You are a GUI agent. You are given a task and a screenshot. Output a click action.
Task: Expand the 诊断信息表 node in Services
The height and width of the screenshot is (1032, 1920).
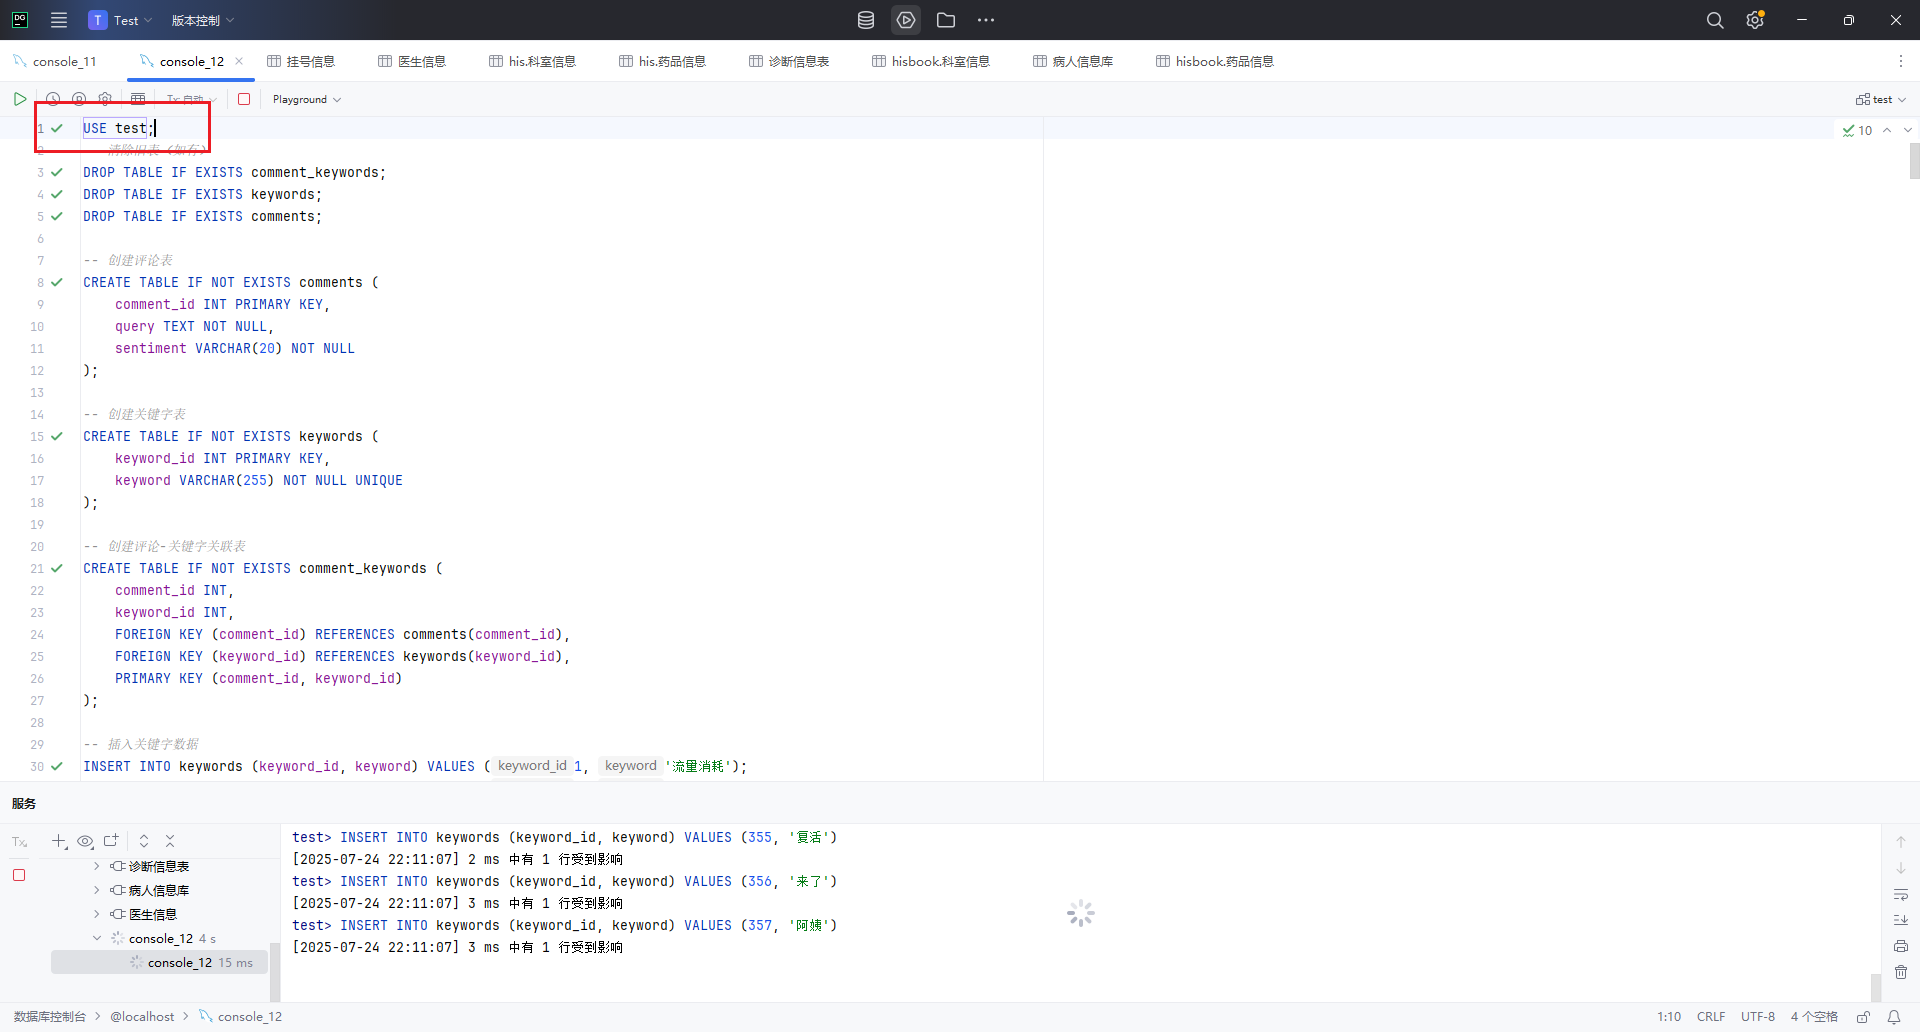click(x=96, y=866)
